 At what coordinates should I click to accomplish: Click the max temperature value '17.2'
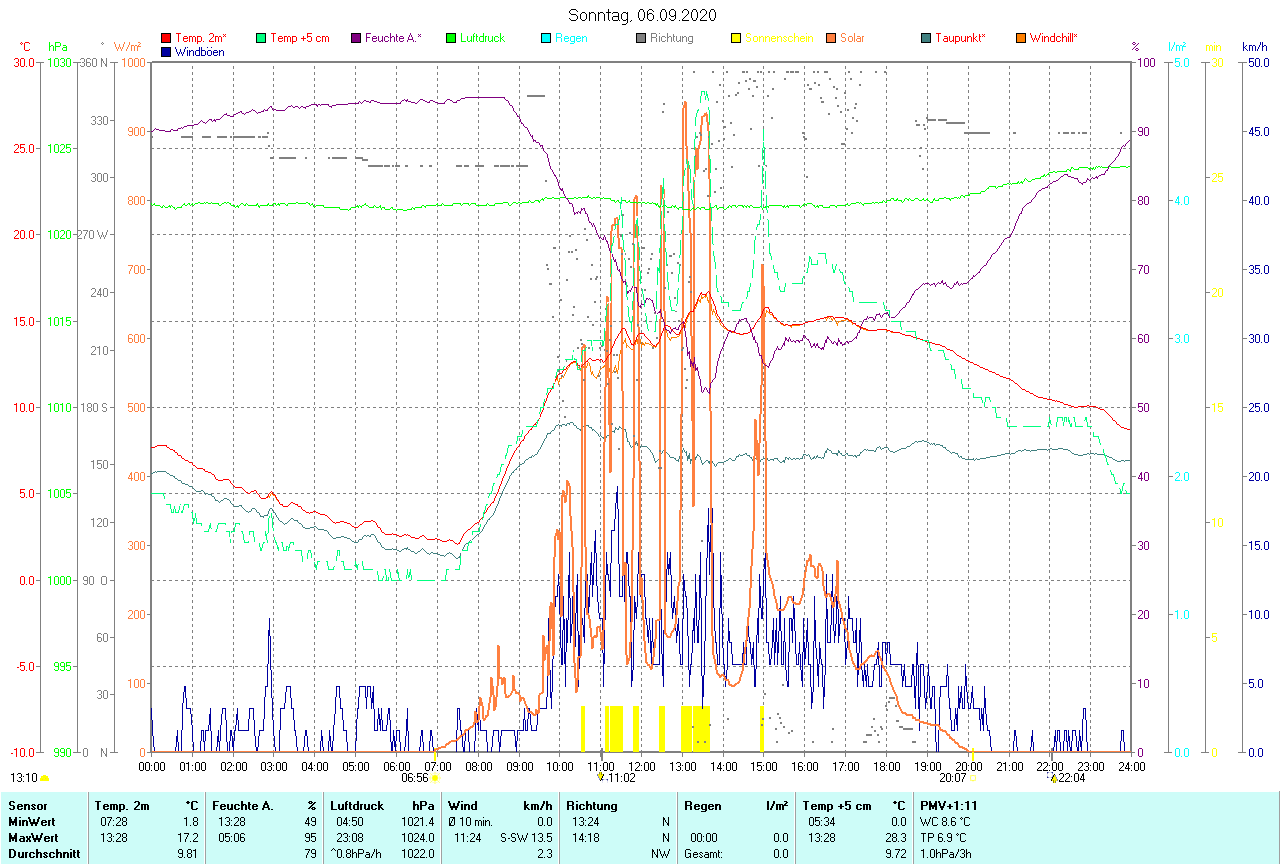[190, 837]
